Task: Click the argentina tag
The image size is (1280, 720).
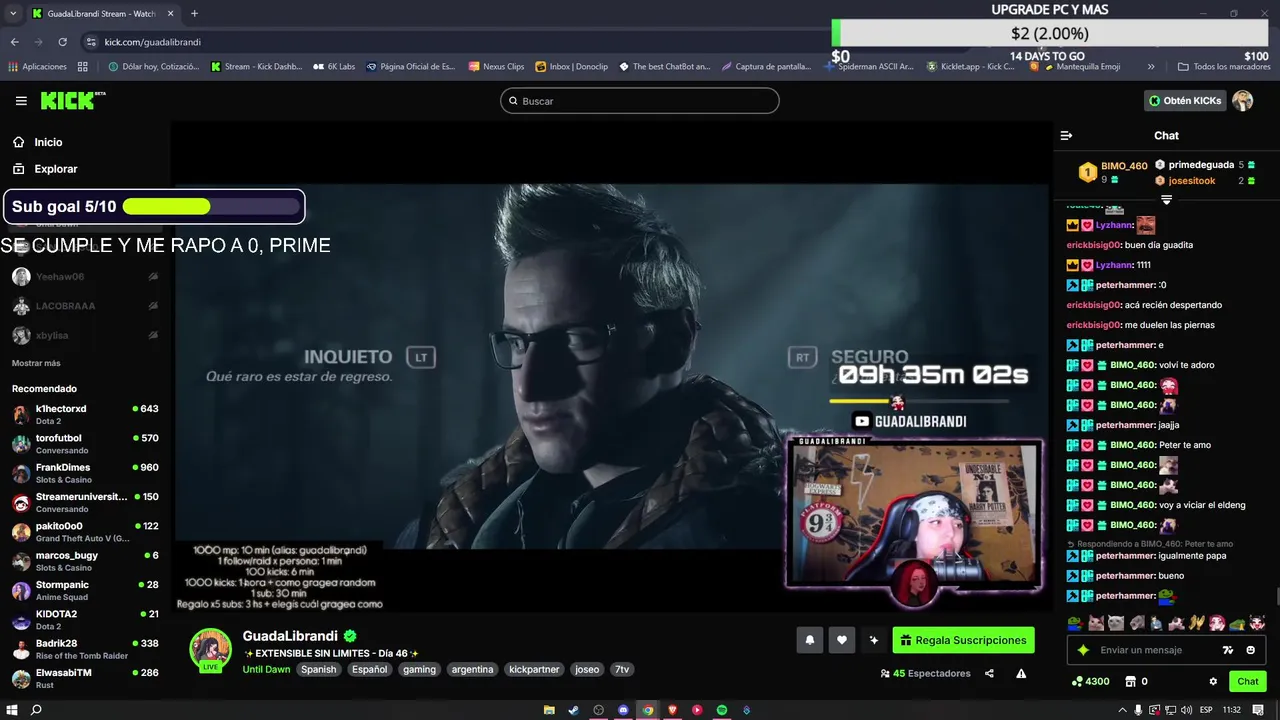Action: pos(472,669)
